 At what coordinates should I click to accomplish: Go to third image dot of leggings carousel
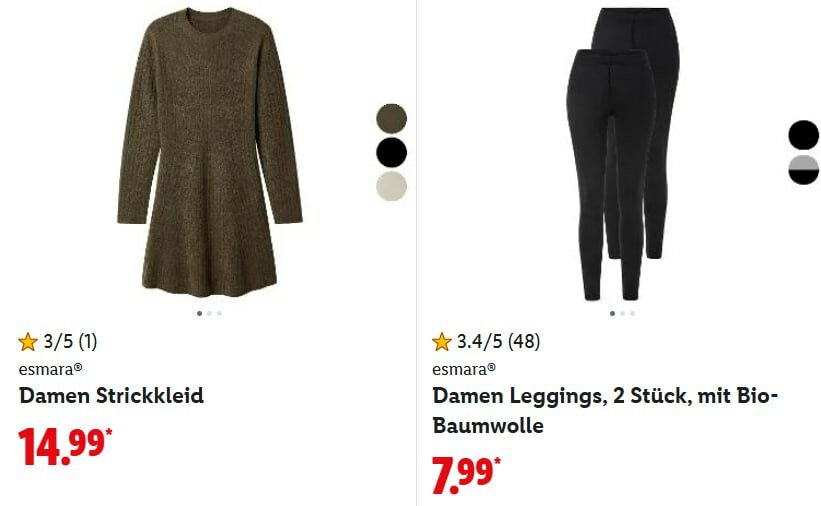pyautogui.click(x=633, y=313)
